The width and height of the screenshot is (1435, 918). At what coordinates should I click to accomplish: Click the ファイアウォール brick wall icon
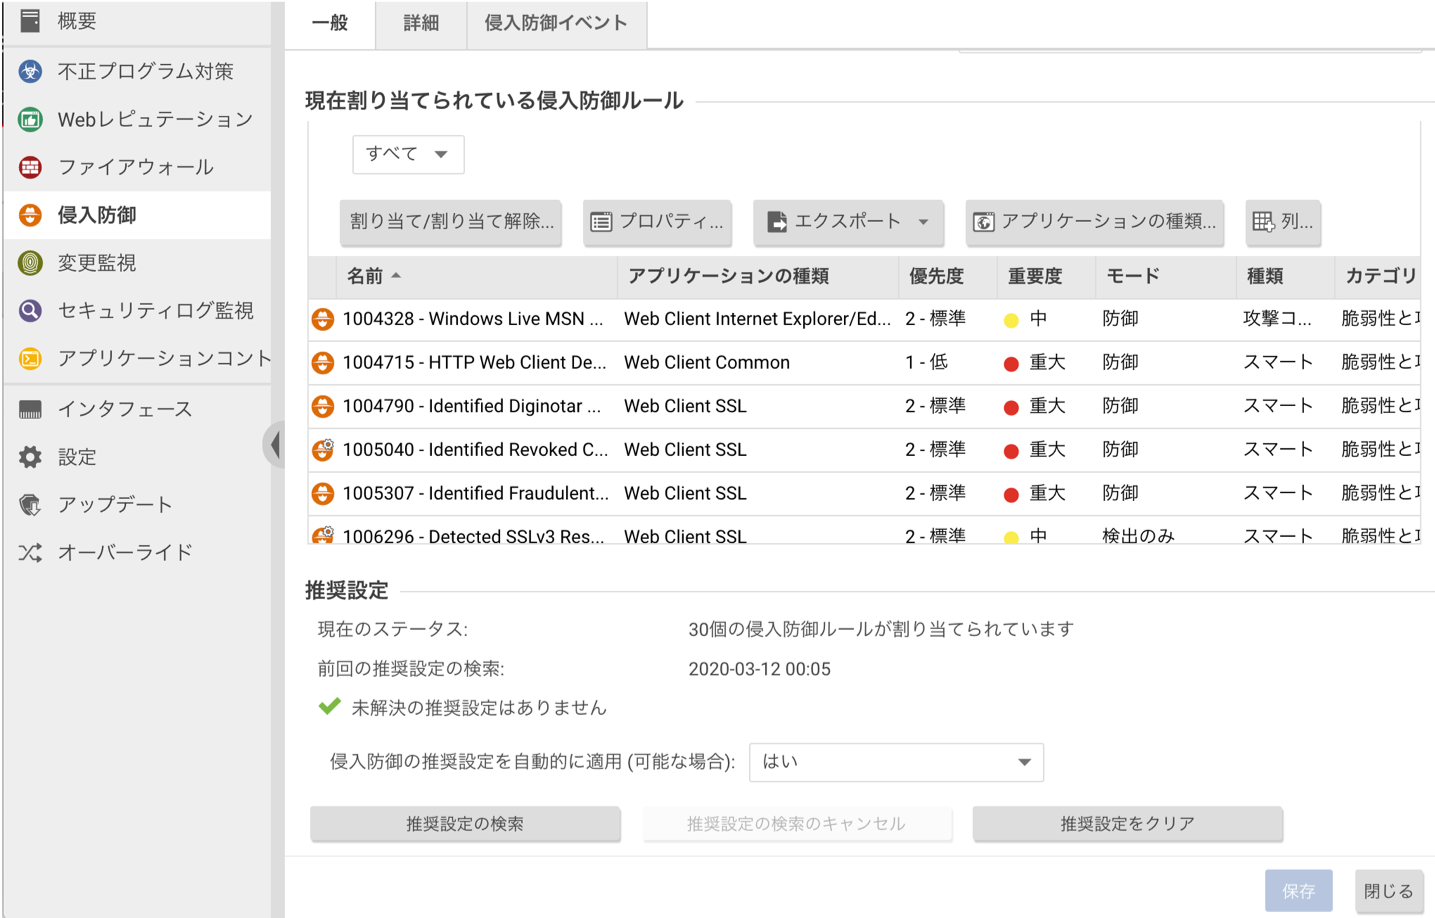[x=30, y=167]
